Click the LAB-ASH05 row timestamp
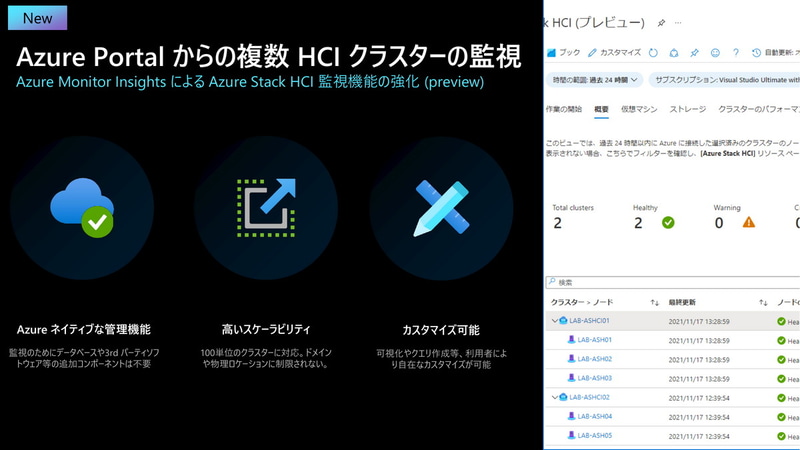Image resolution: width=800 pixels, height=450 pixels. [x=699, y=436]
